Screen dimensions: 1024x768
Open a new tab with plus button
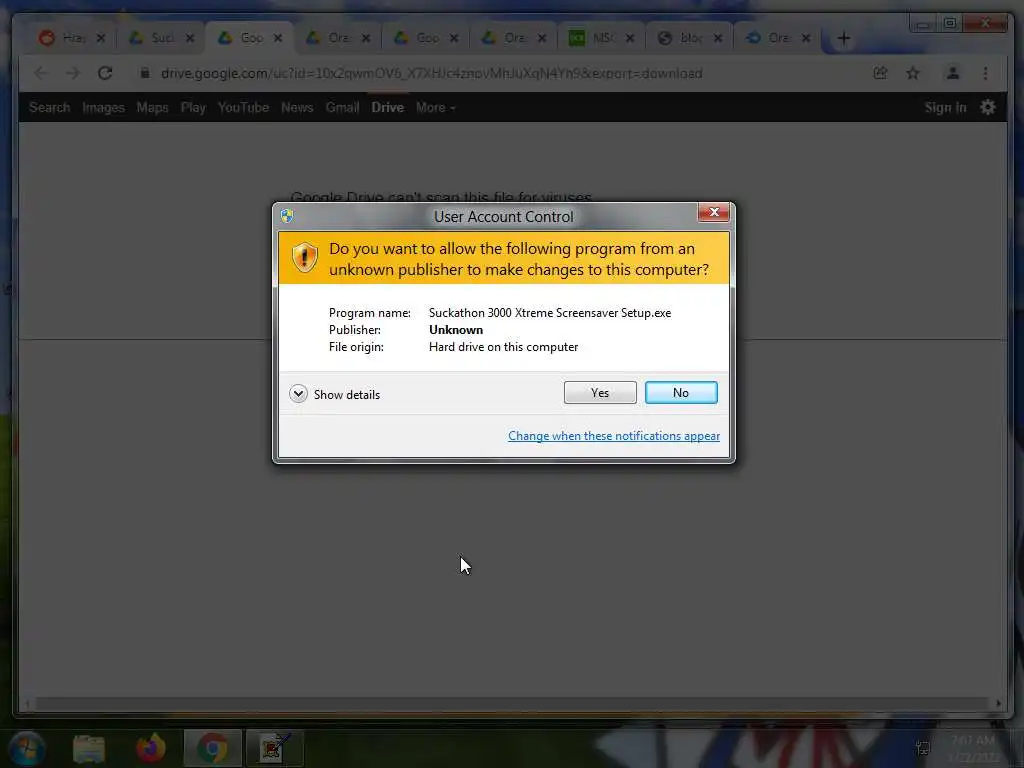[844, 39]
